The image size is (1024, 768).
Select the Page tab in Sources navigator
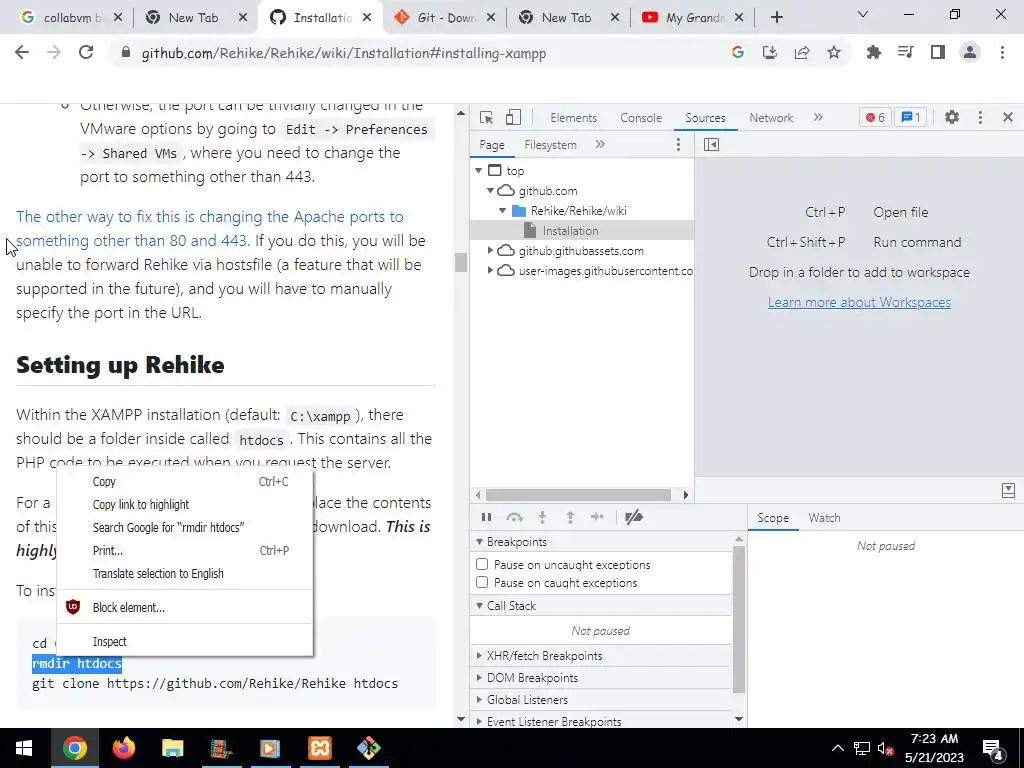click(492, 145)
